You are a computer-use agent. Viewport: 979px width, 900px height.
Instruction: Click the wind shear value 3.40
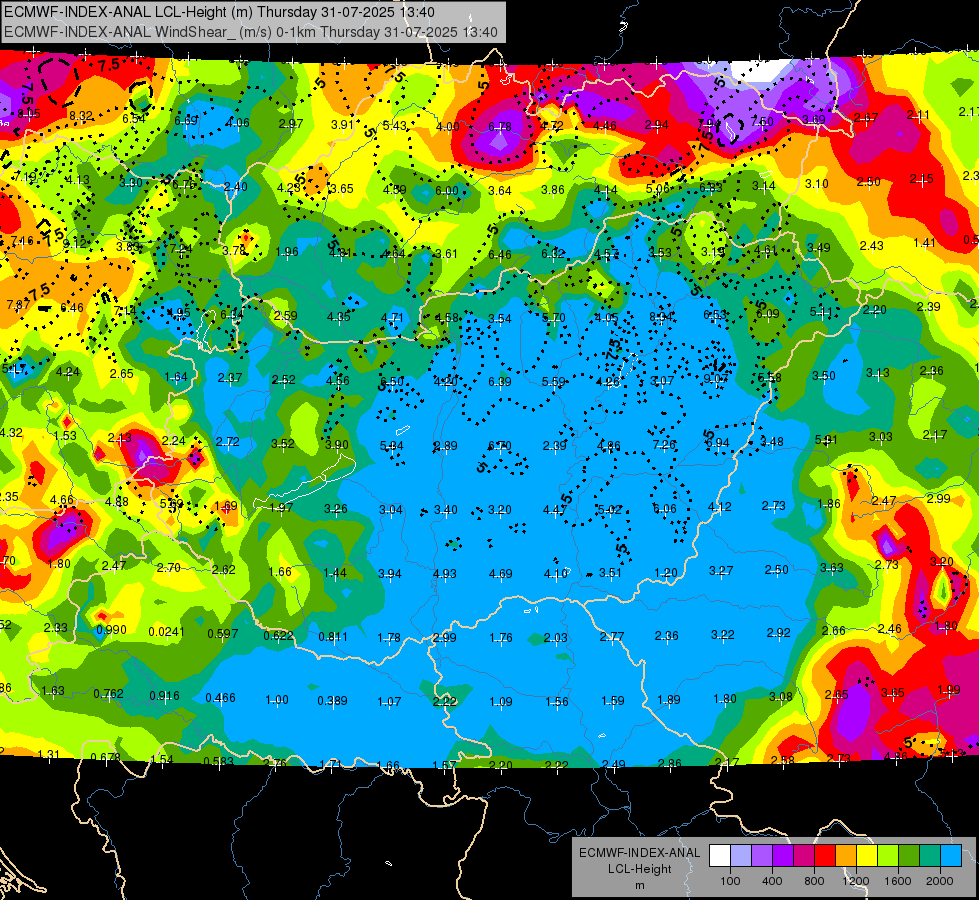coord(445,510)
